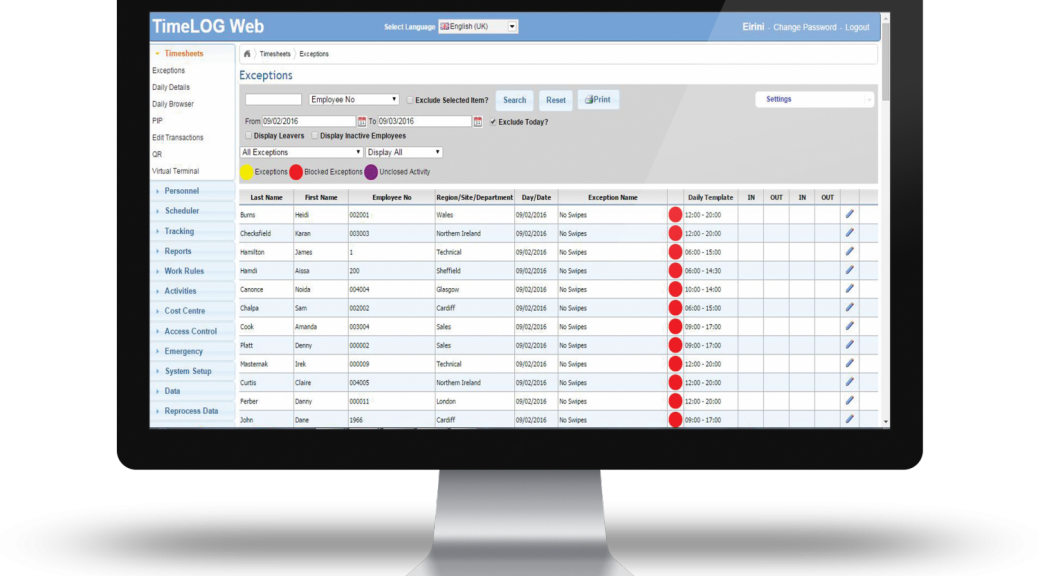
Task: Click the red blocked icon in Amanda Cook's row
Action: coord(675,327)
